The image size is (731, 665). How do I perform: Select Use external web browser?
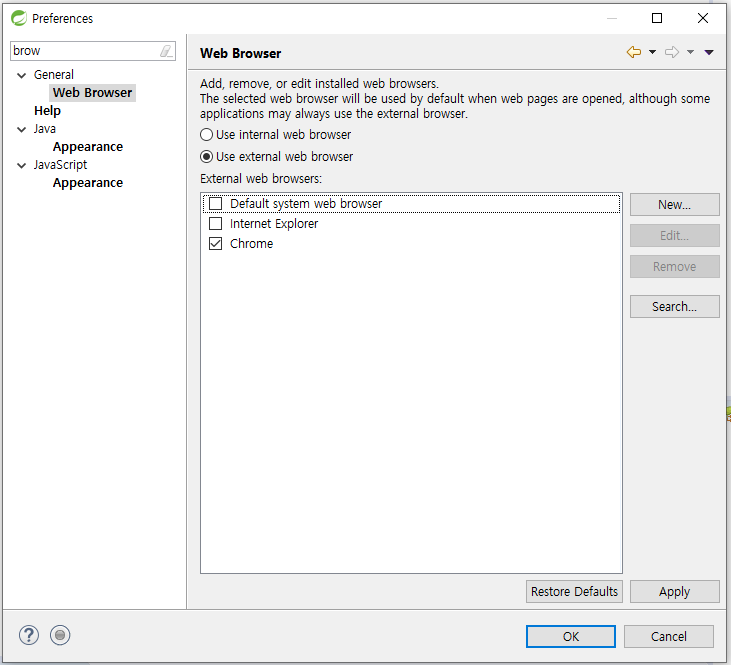[x=276, y=157]
